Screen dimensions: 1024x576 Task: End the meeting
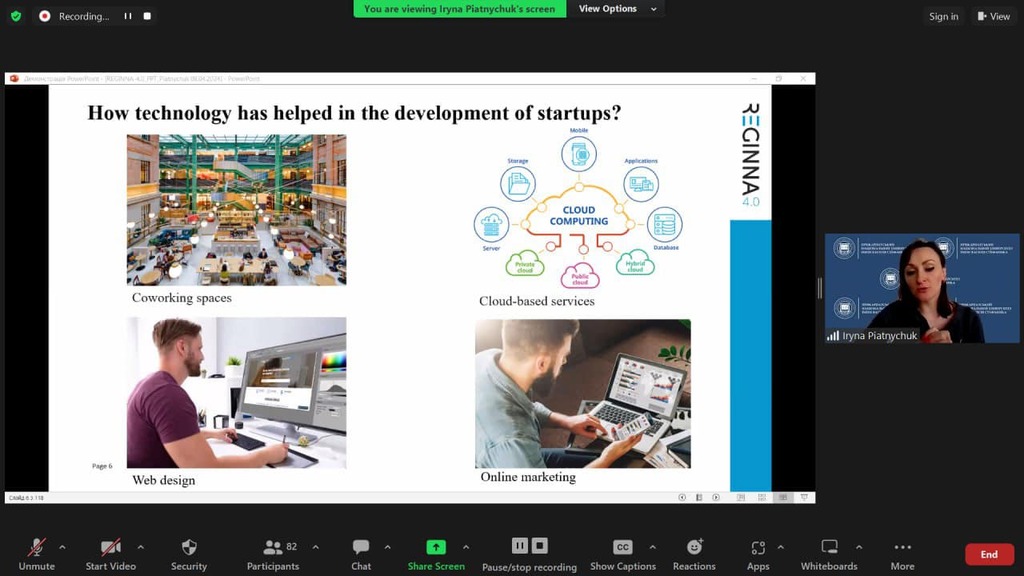(x=988, y=554)
